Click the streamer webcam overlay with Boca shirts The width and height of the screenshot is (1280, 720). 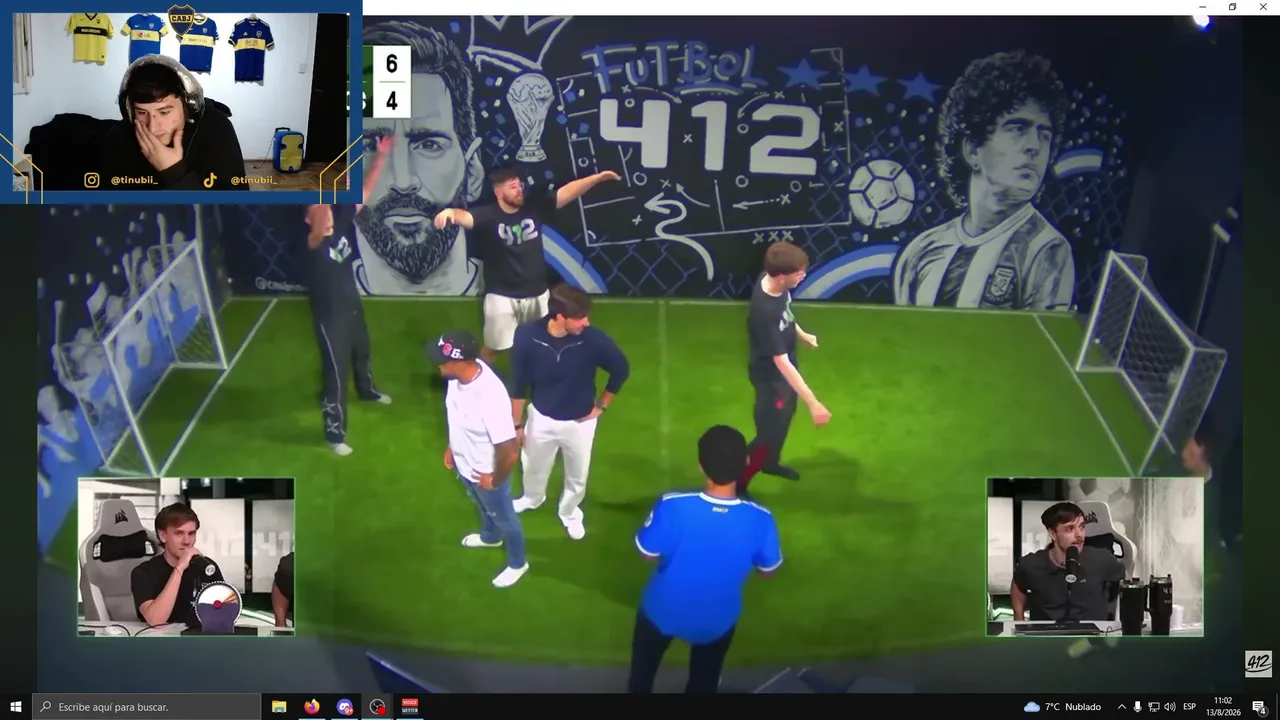181,101
